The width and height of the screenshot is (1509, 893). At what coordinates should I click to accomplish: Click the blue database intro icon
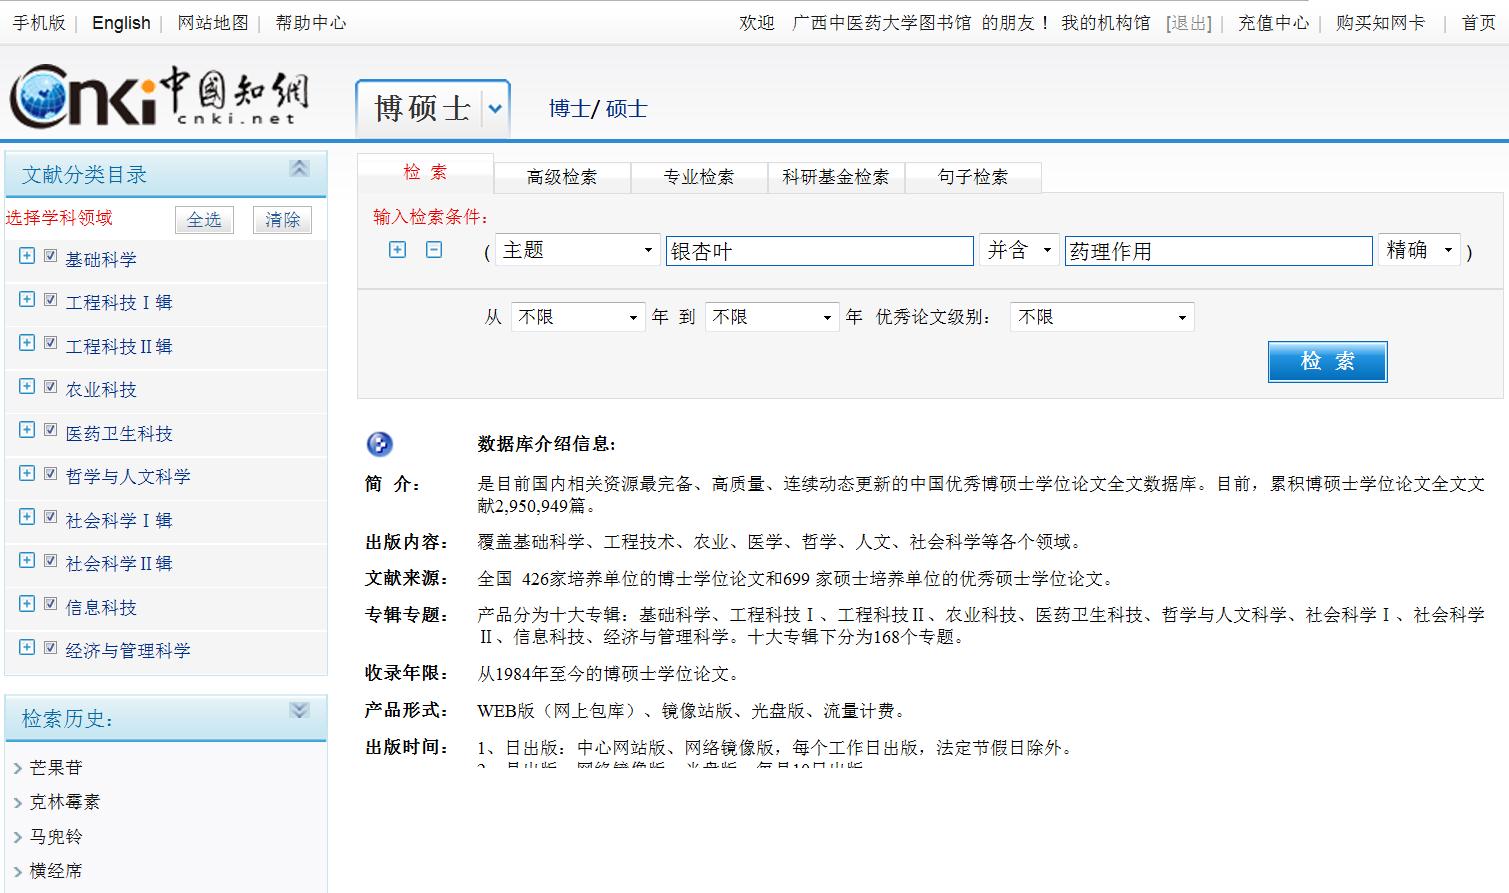point(380,444)
